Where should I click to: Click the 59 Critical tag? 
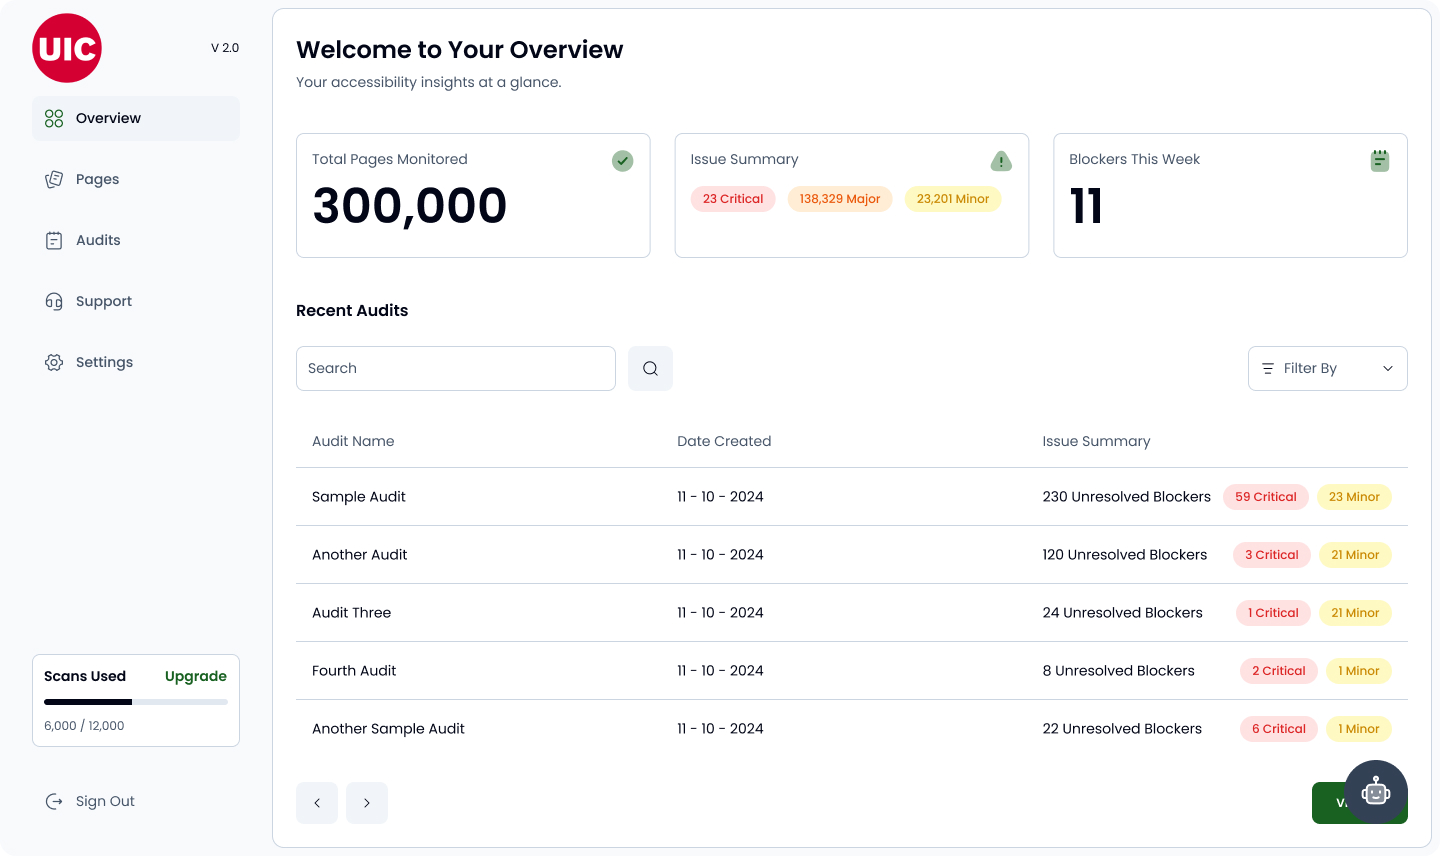(1266, 497)
